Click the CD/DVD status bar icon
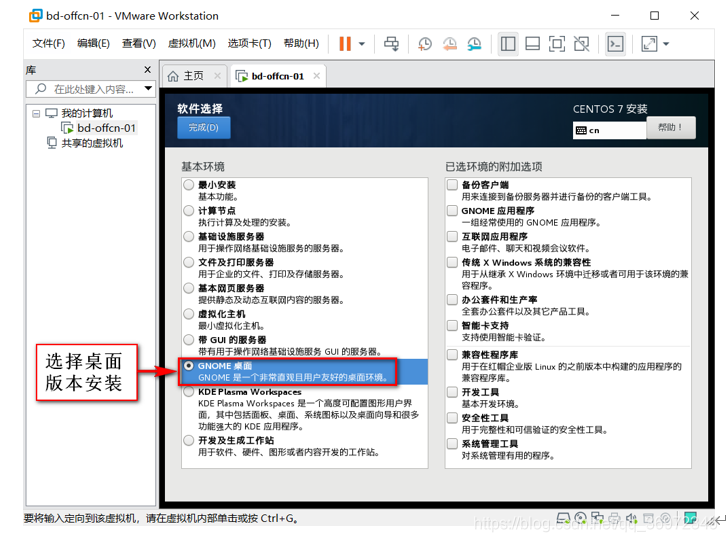 pos(580,518)
